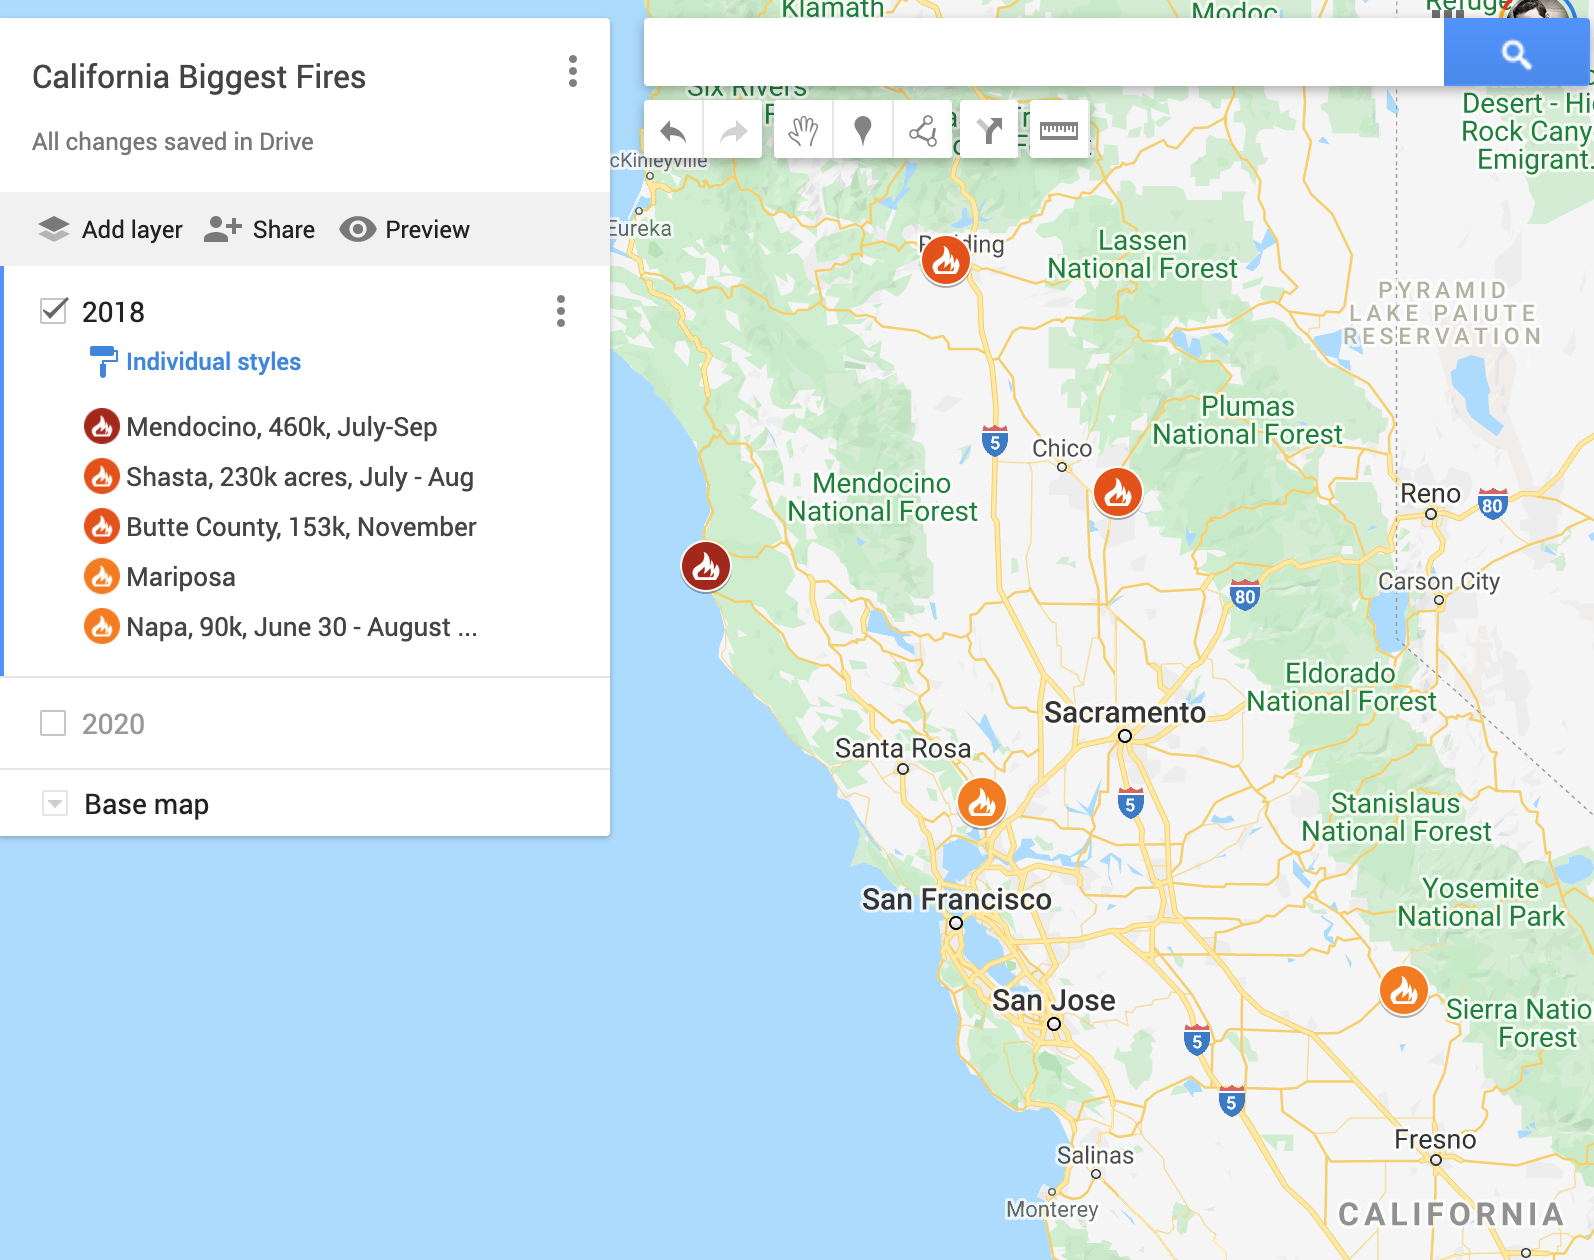
Task: Click California Biggest Fires map title
Action: 199,77
